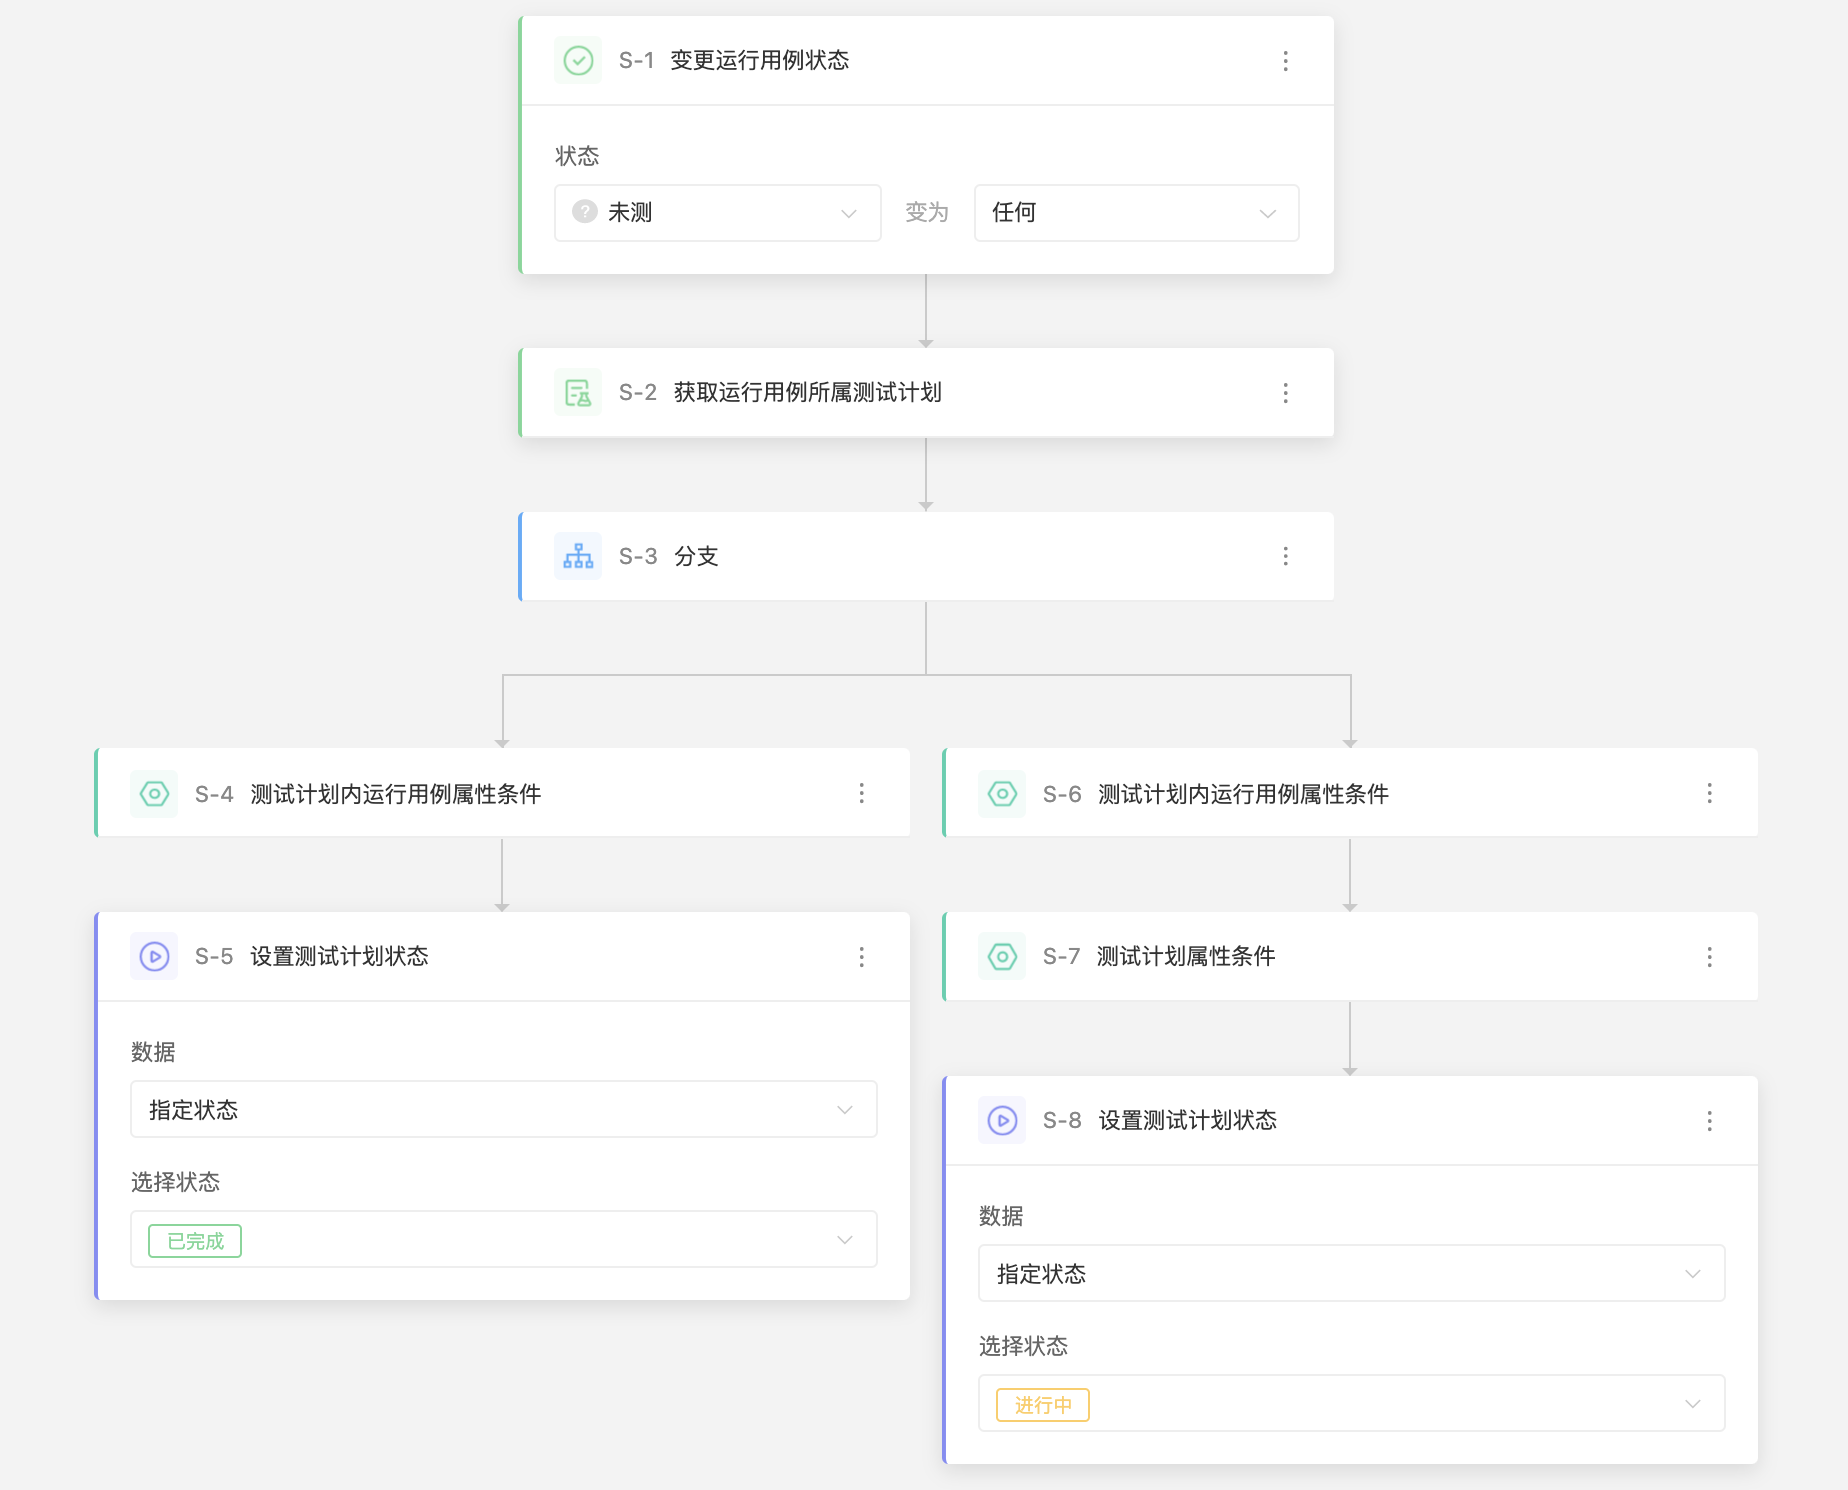Click the 已完成 green status tag

coord(195,1241)
